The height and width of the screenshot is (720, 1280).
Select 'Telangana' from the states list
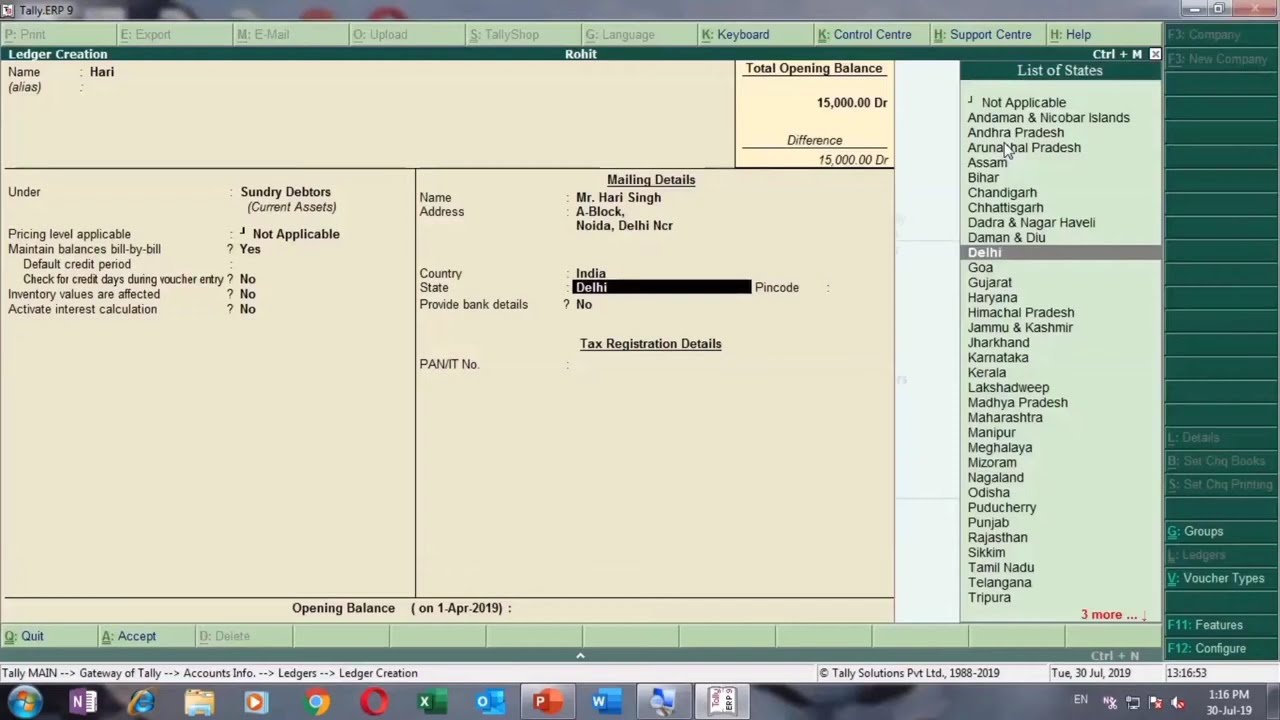click(x=999, y=582)
